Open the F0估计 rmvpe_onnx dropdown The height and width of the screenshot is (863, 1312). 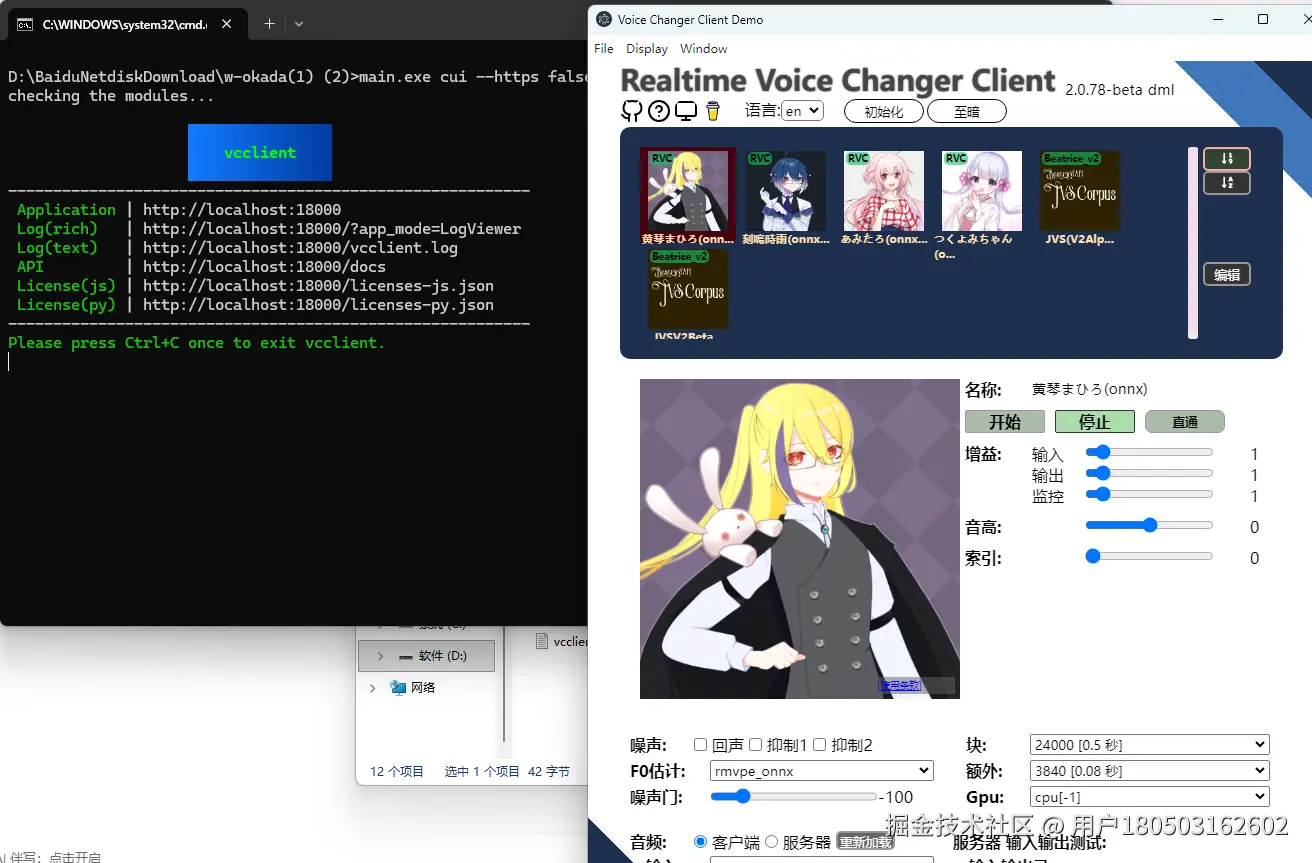click(822, 771)
